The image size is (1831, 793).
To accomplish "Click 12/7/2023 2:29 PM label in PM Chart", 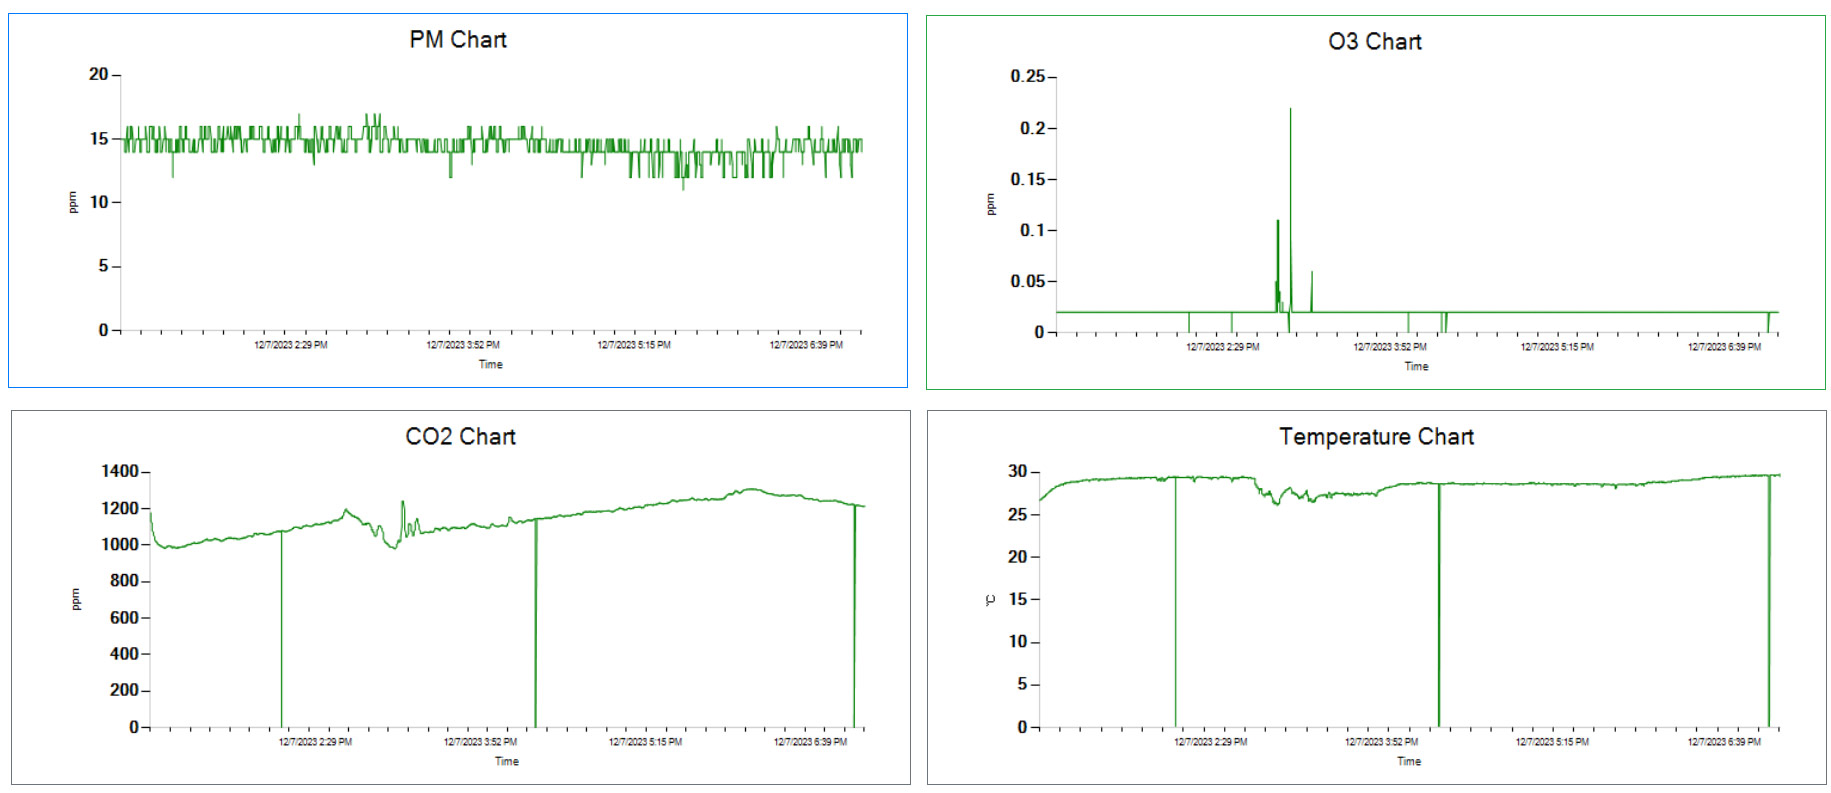I will [291, 345].
